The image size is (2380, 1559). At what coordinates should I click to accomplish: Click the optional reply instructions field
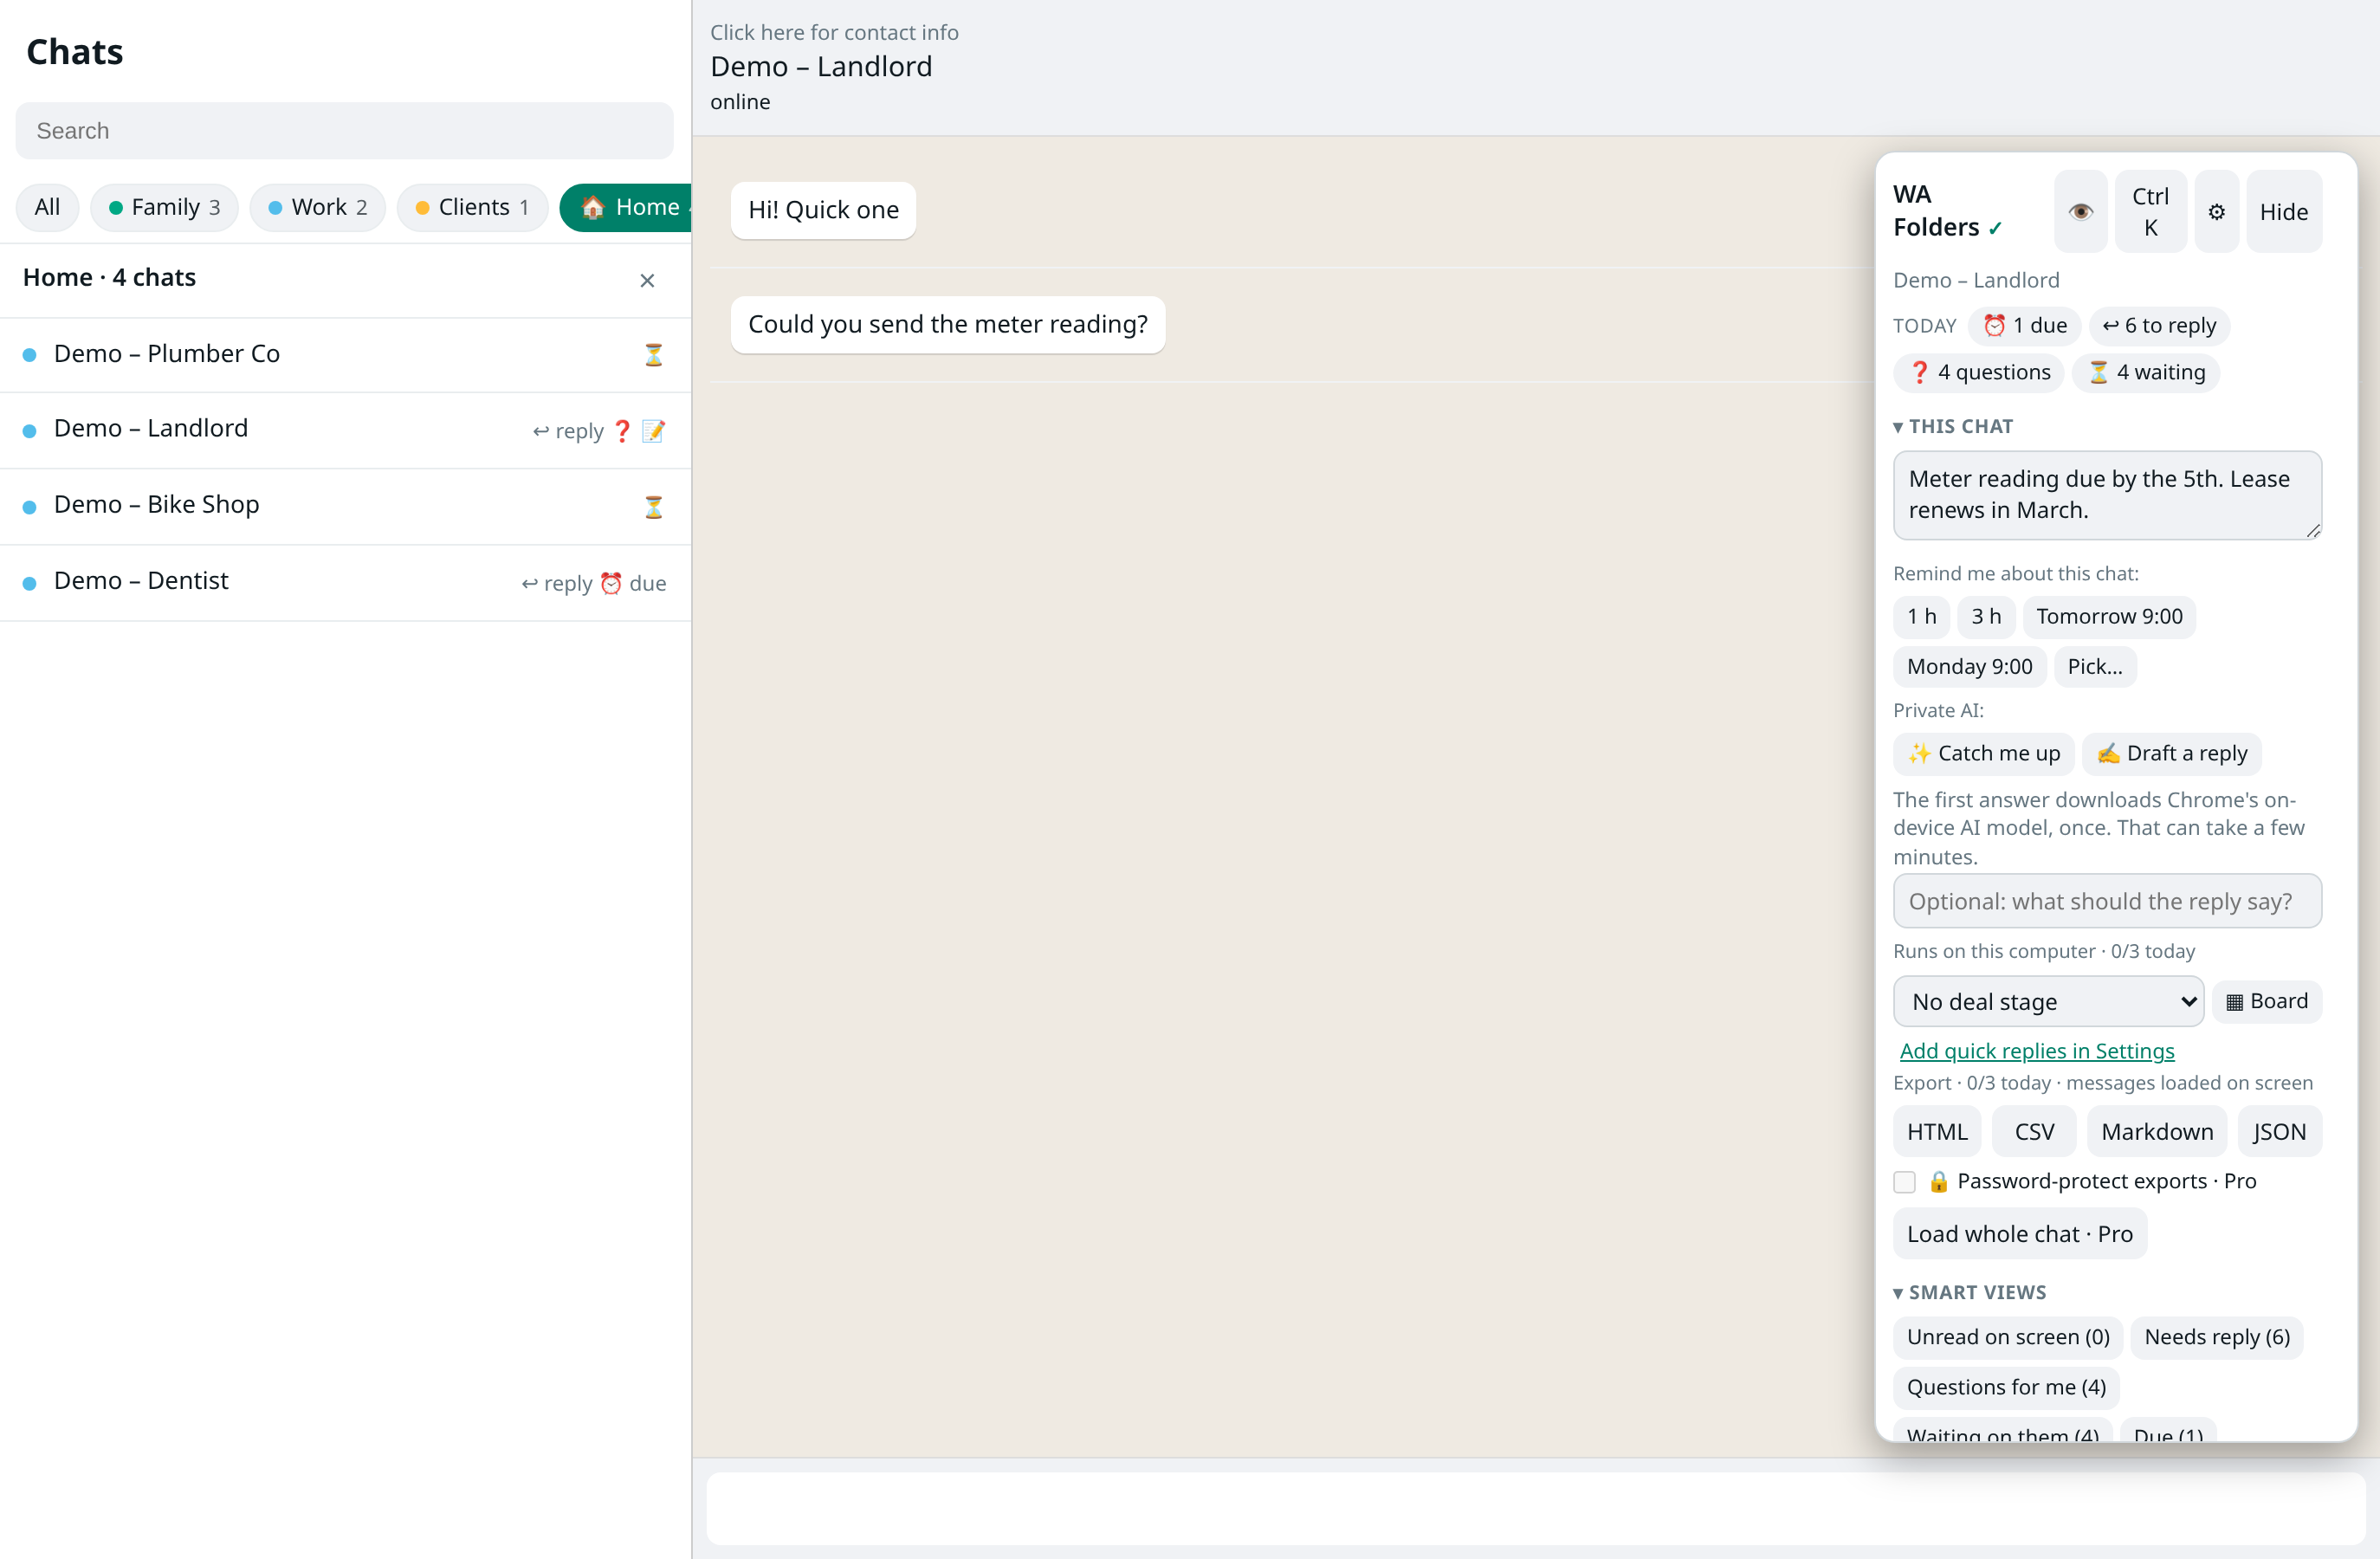click(x=2107, y=901)
